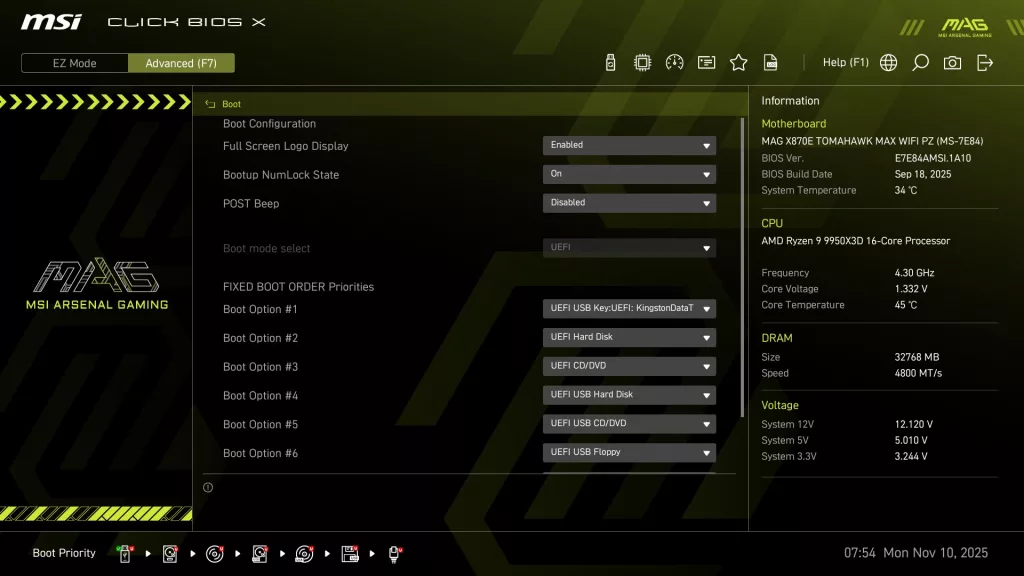Viewport: 1024px width, 576px height.
Task: Open the Boot Option #1 dropdown
Action: pyautogui.click(x=628, y=308)
